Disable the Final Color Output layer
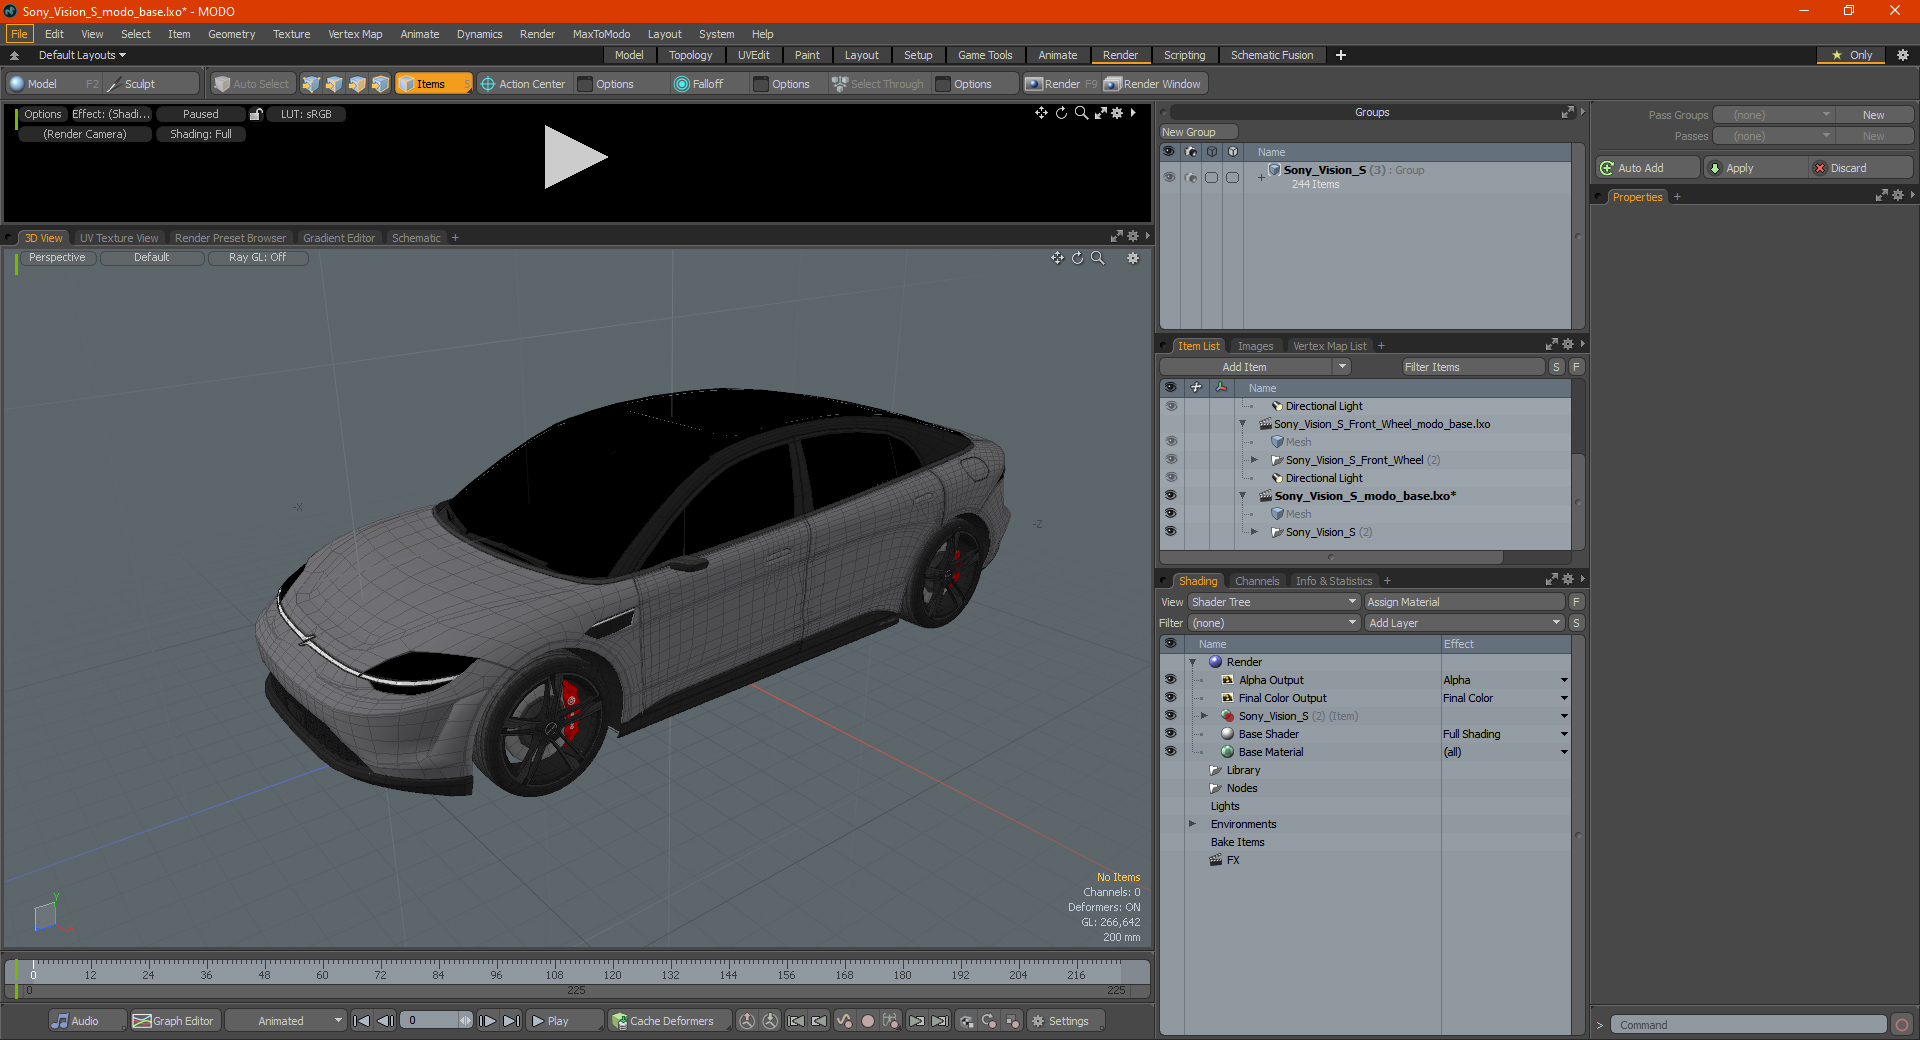Image resolution: width=1920 pixels, height=1040 pixels. pyautogui.click(x=1171, y=698)
